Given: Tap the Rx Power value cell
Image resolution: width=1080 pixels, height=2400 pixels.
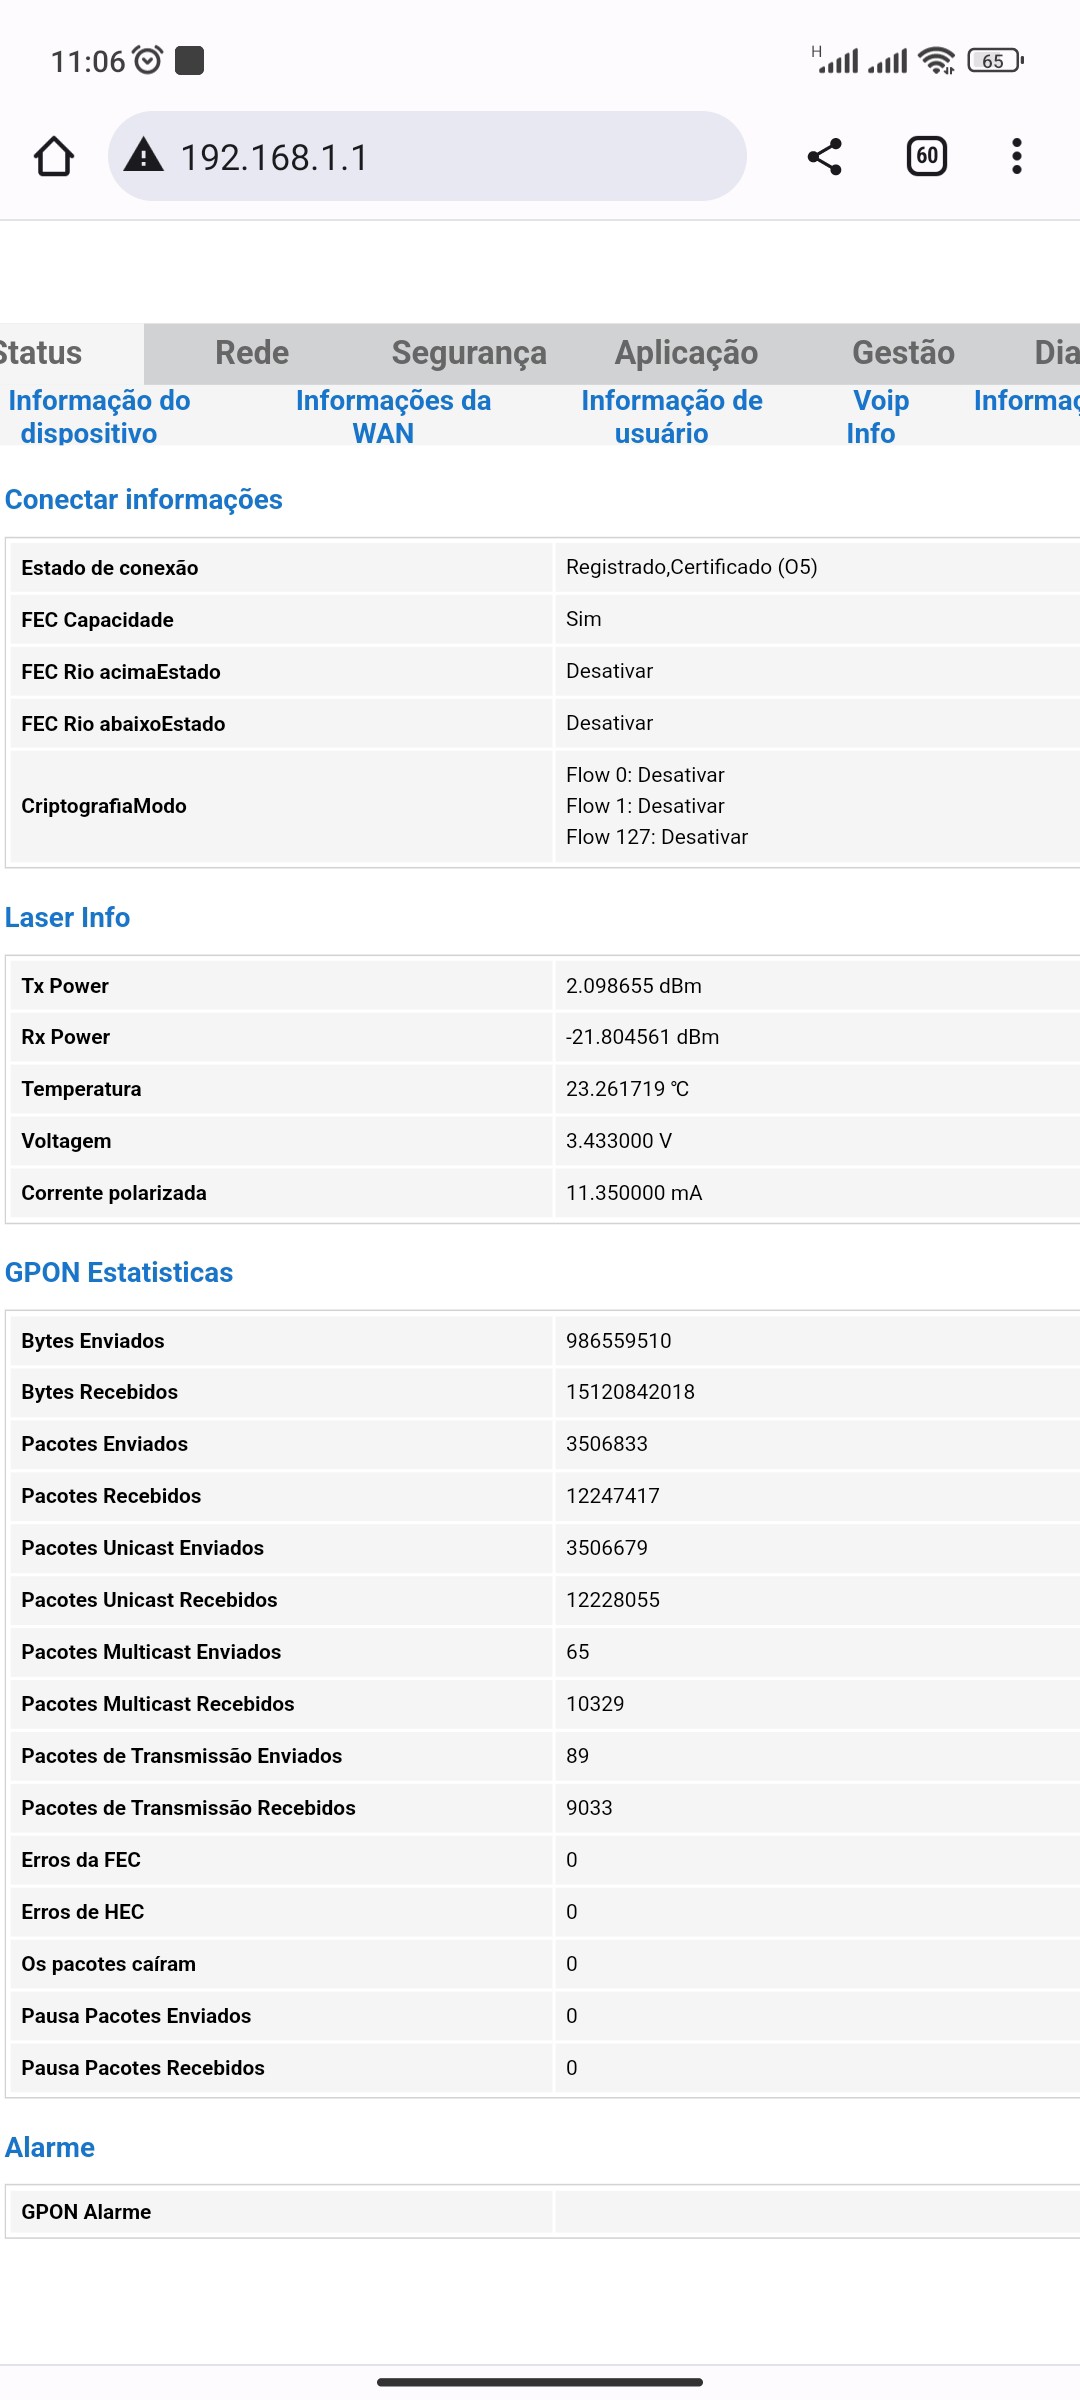Looking at the screenshot, I should 642,1037.
